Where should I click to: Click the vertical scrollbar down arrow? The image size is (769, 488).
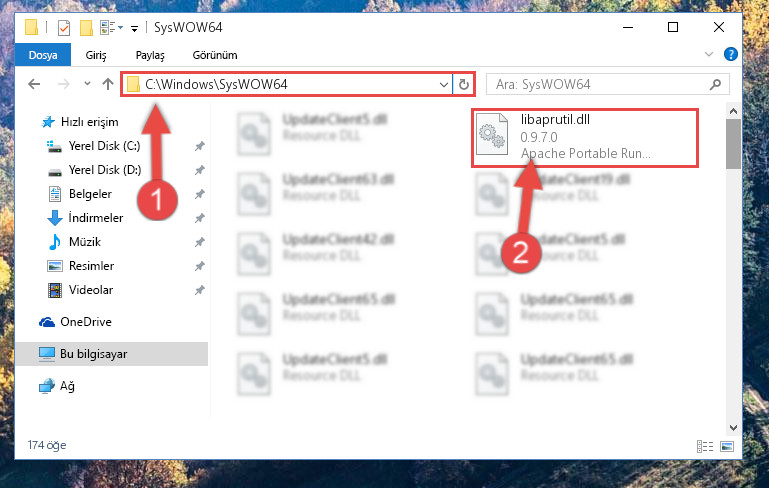click(733, 427)
